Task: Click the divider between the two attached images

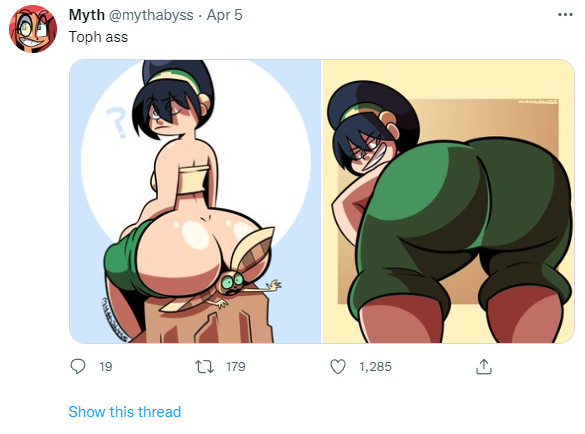Action: click(x=322, y=202)
